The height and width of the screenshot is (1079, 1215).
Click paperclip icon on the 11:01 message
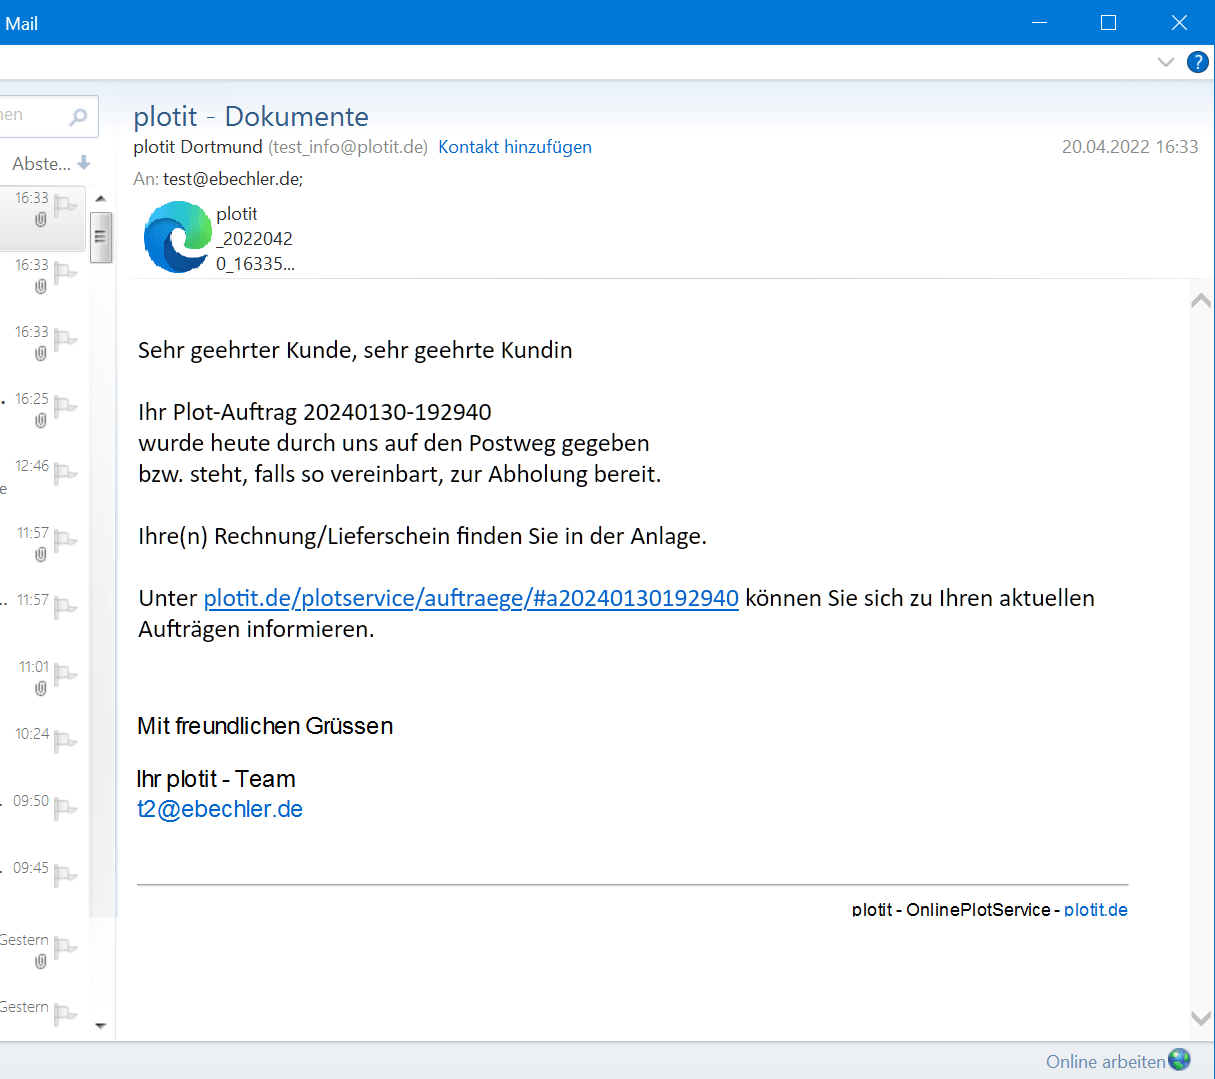click(x=41, y=689)
